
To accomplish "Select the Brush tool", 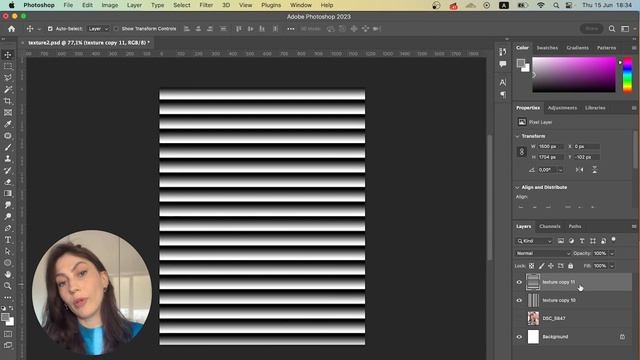I will point(8,147).
